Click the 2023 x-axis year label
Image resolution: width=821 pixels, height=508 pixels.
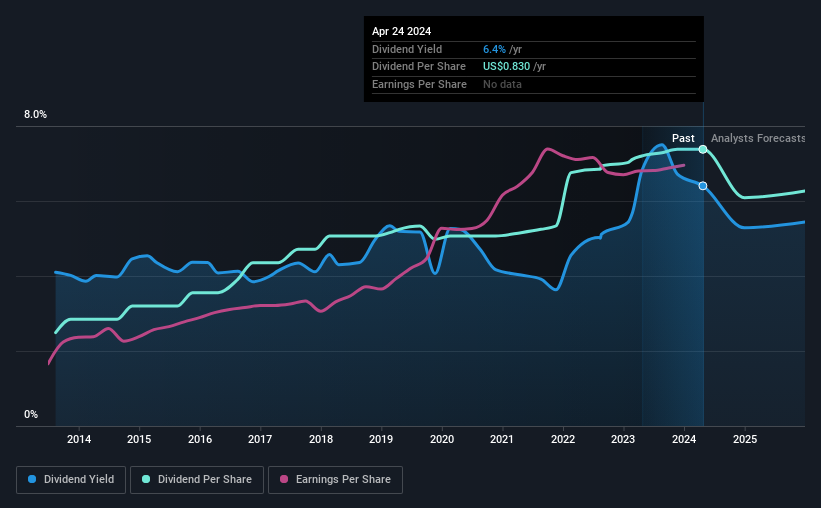tap(623, 439)
